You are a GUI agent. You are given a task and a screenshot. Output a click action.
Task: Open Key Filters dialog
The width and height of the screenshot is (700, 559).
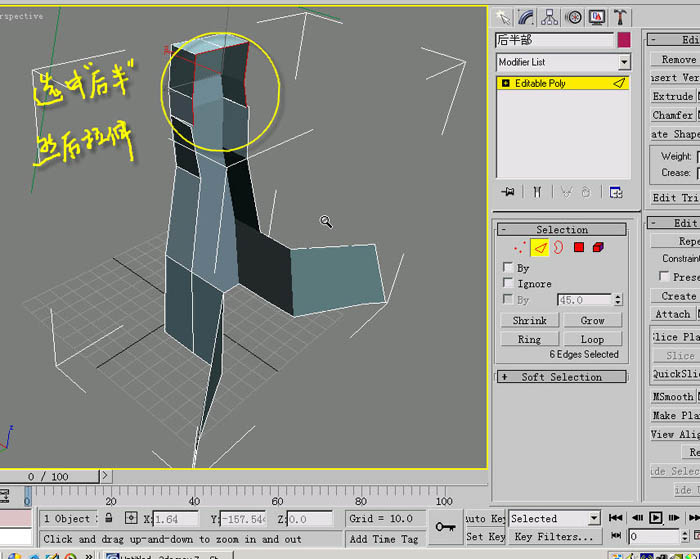coord(554,537)
